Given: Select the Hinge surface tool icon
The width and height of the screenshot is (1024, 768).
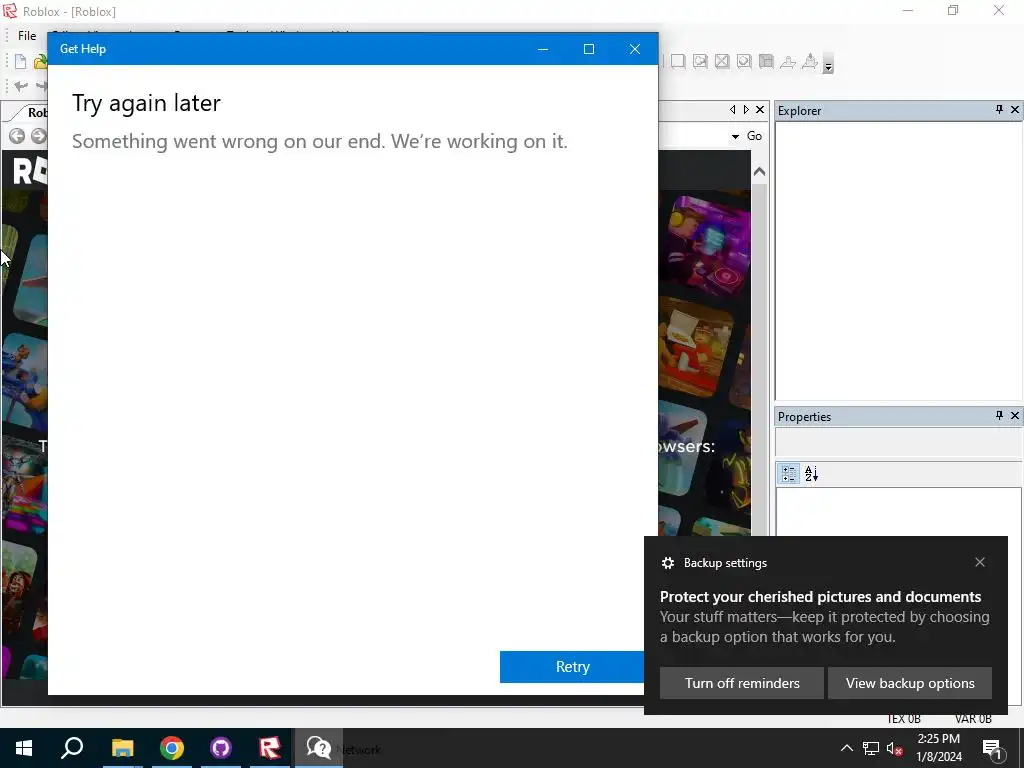Looking at the screenshot, I should [788, 62].
